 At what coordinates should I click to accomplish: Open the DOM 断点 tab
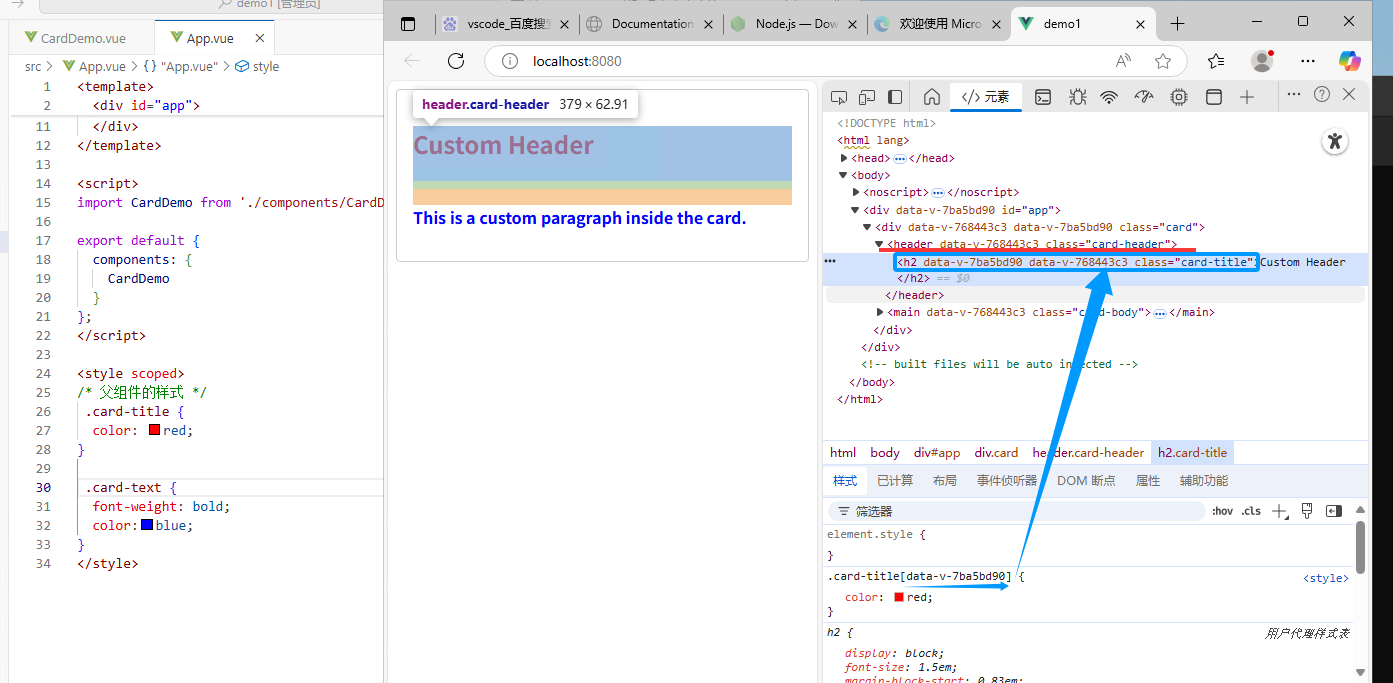click(x=1086, y=481)
